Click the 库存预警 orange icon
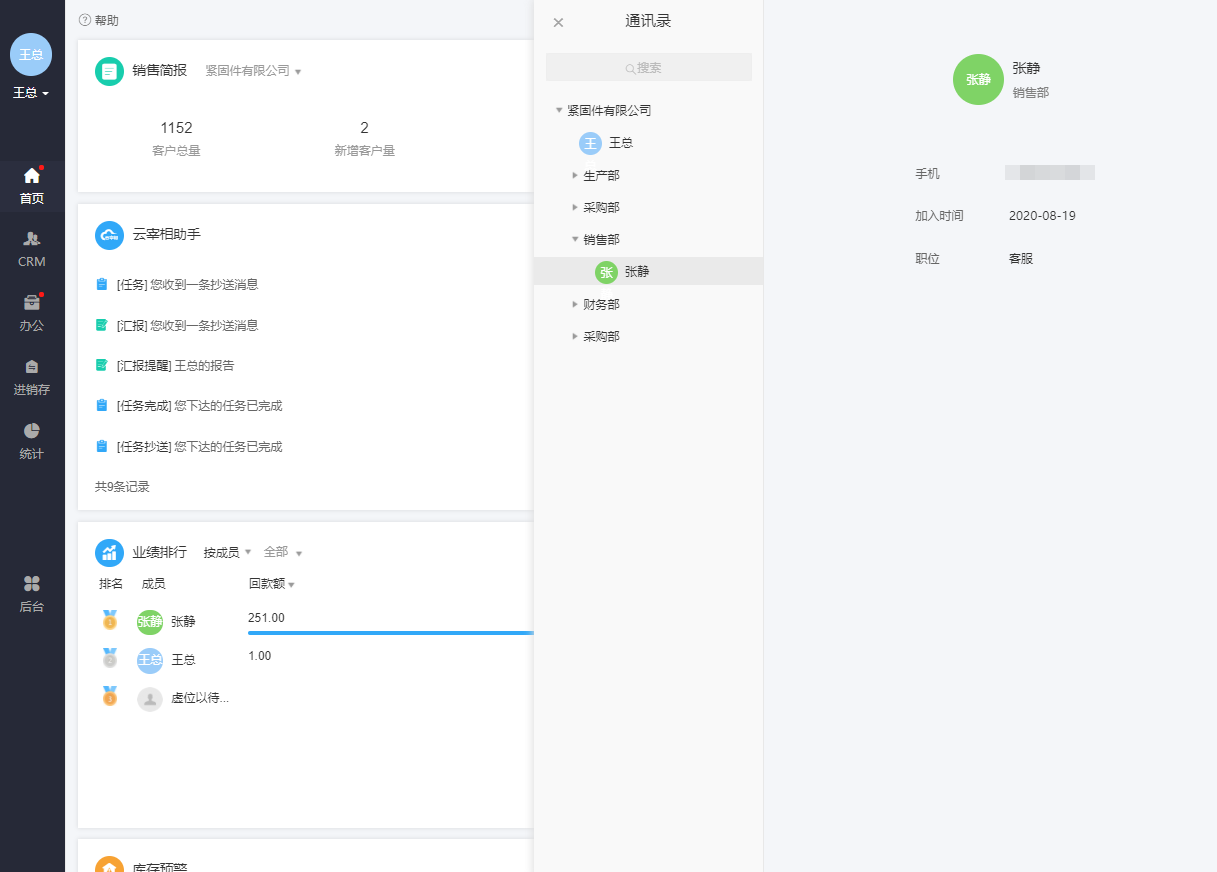 click(x=109, y=864)
